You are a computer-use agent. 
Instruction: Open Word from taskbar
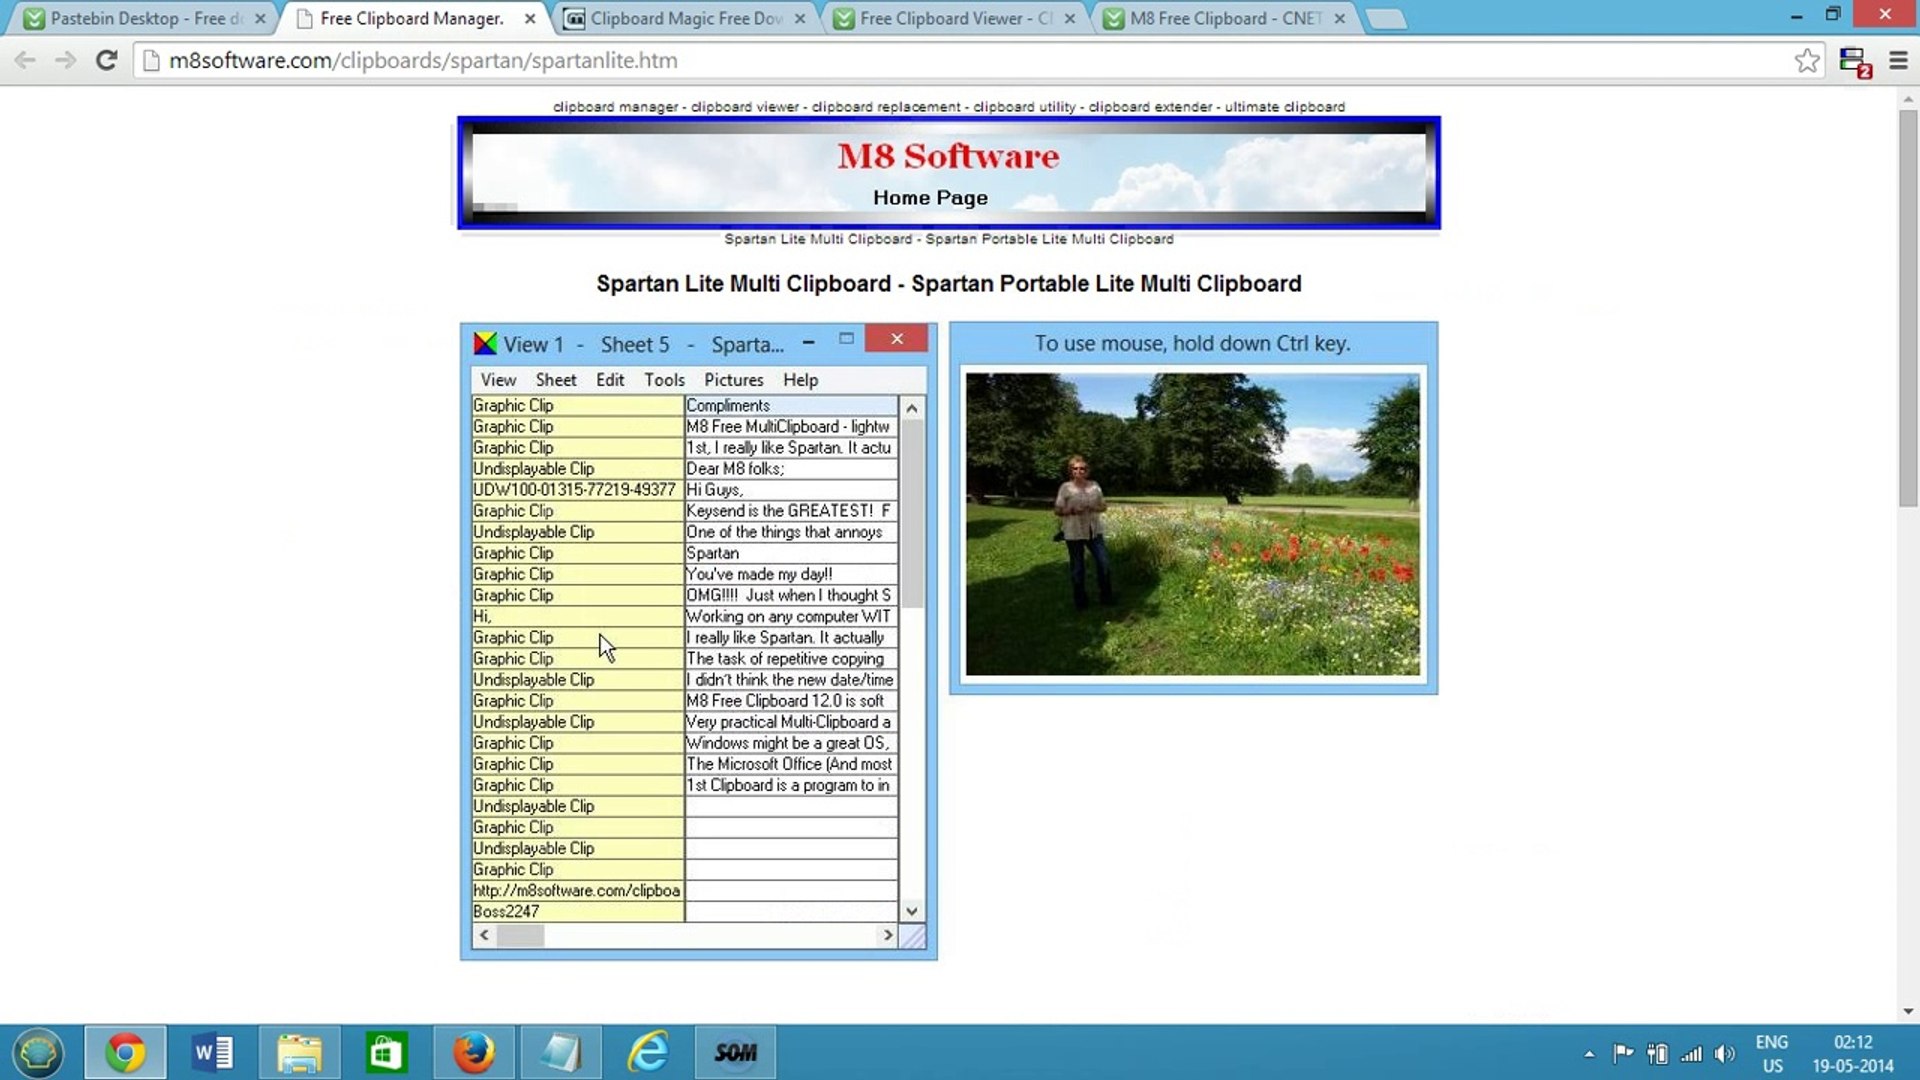213,1052
